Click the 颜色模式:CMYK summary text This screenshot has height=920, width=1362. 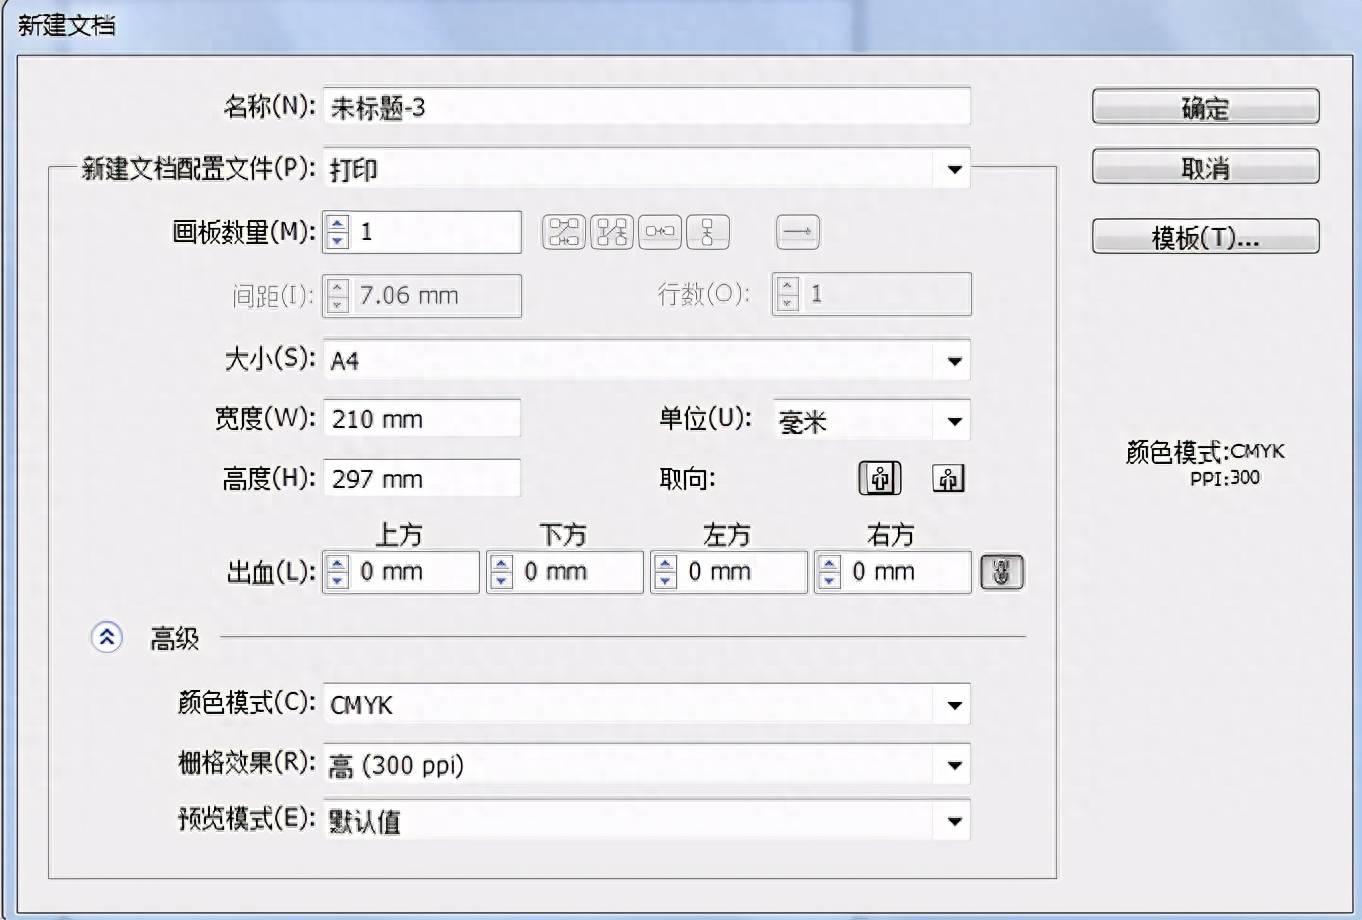click(x=1205, y=453)
